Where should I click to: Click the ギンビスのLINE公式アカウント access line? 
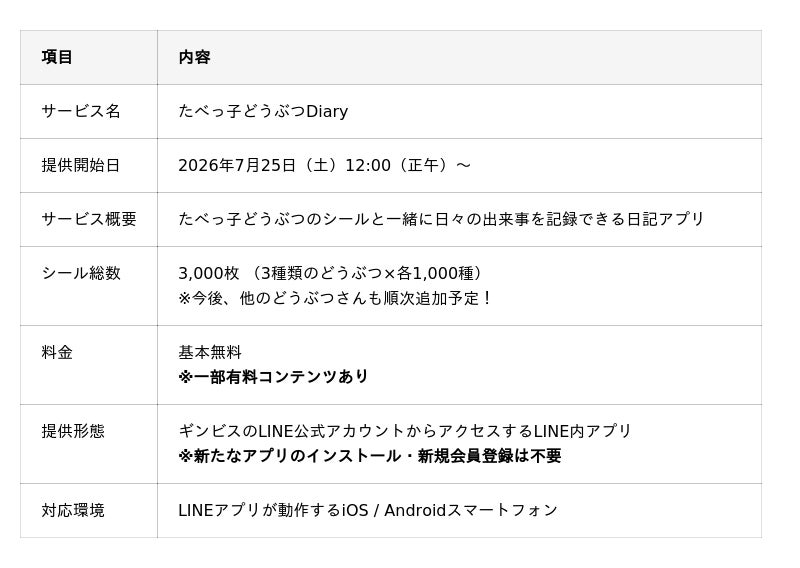[405, 432]
